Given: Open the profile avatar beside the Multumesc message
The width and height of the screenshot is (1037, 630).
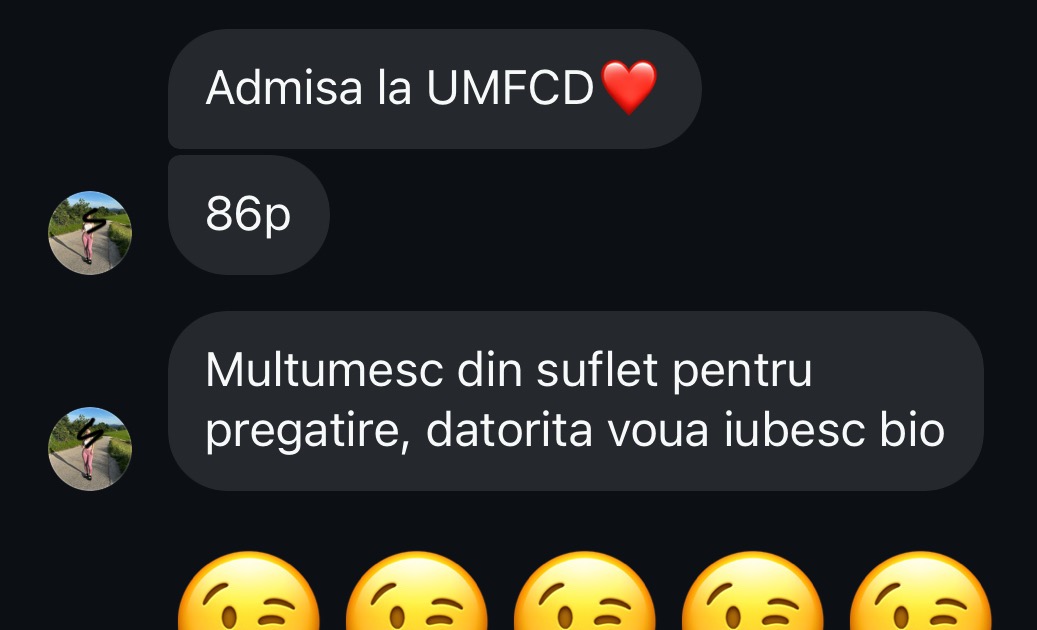Looking at the screenshot, I should coord(90,449).
